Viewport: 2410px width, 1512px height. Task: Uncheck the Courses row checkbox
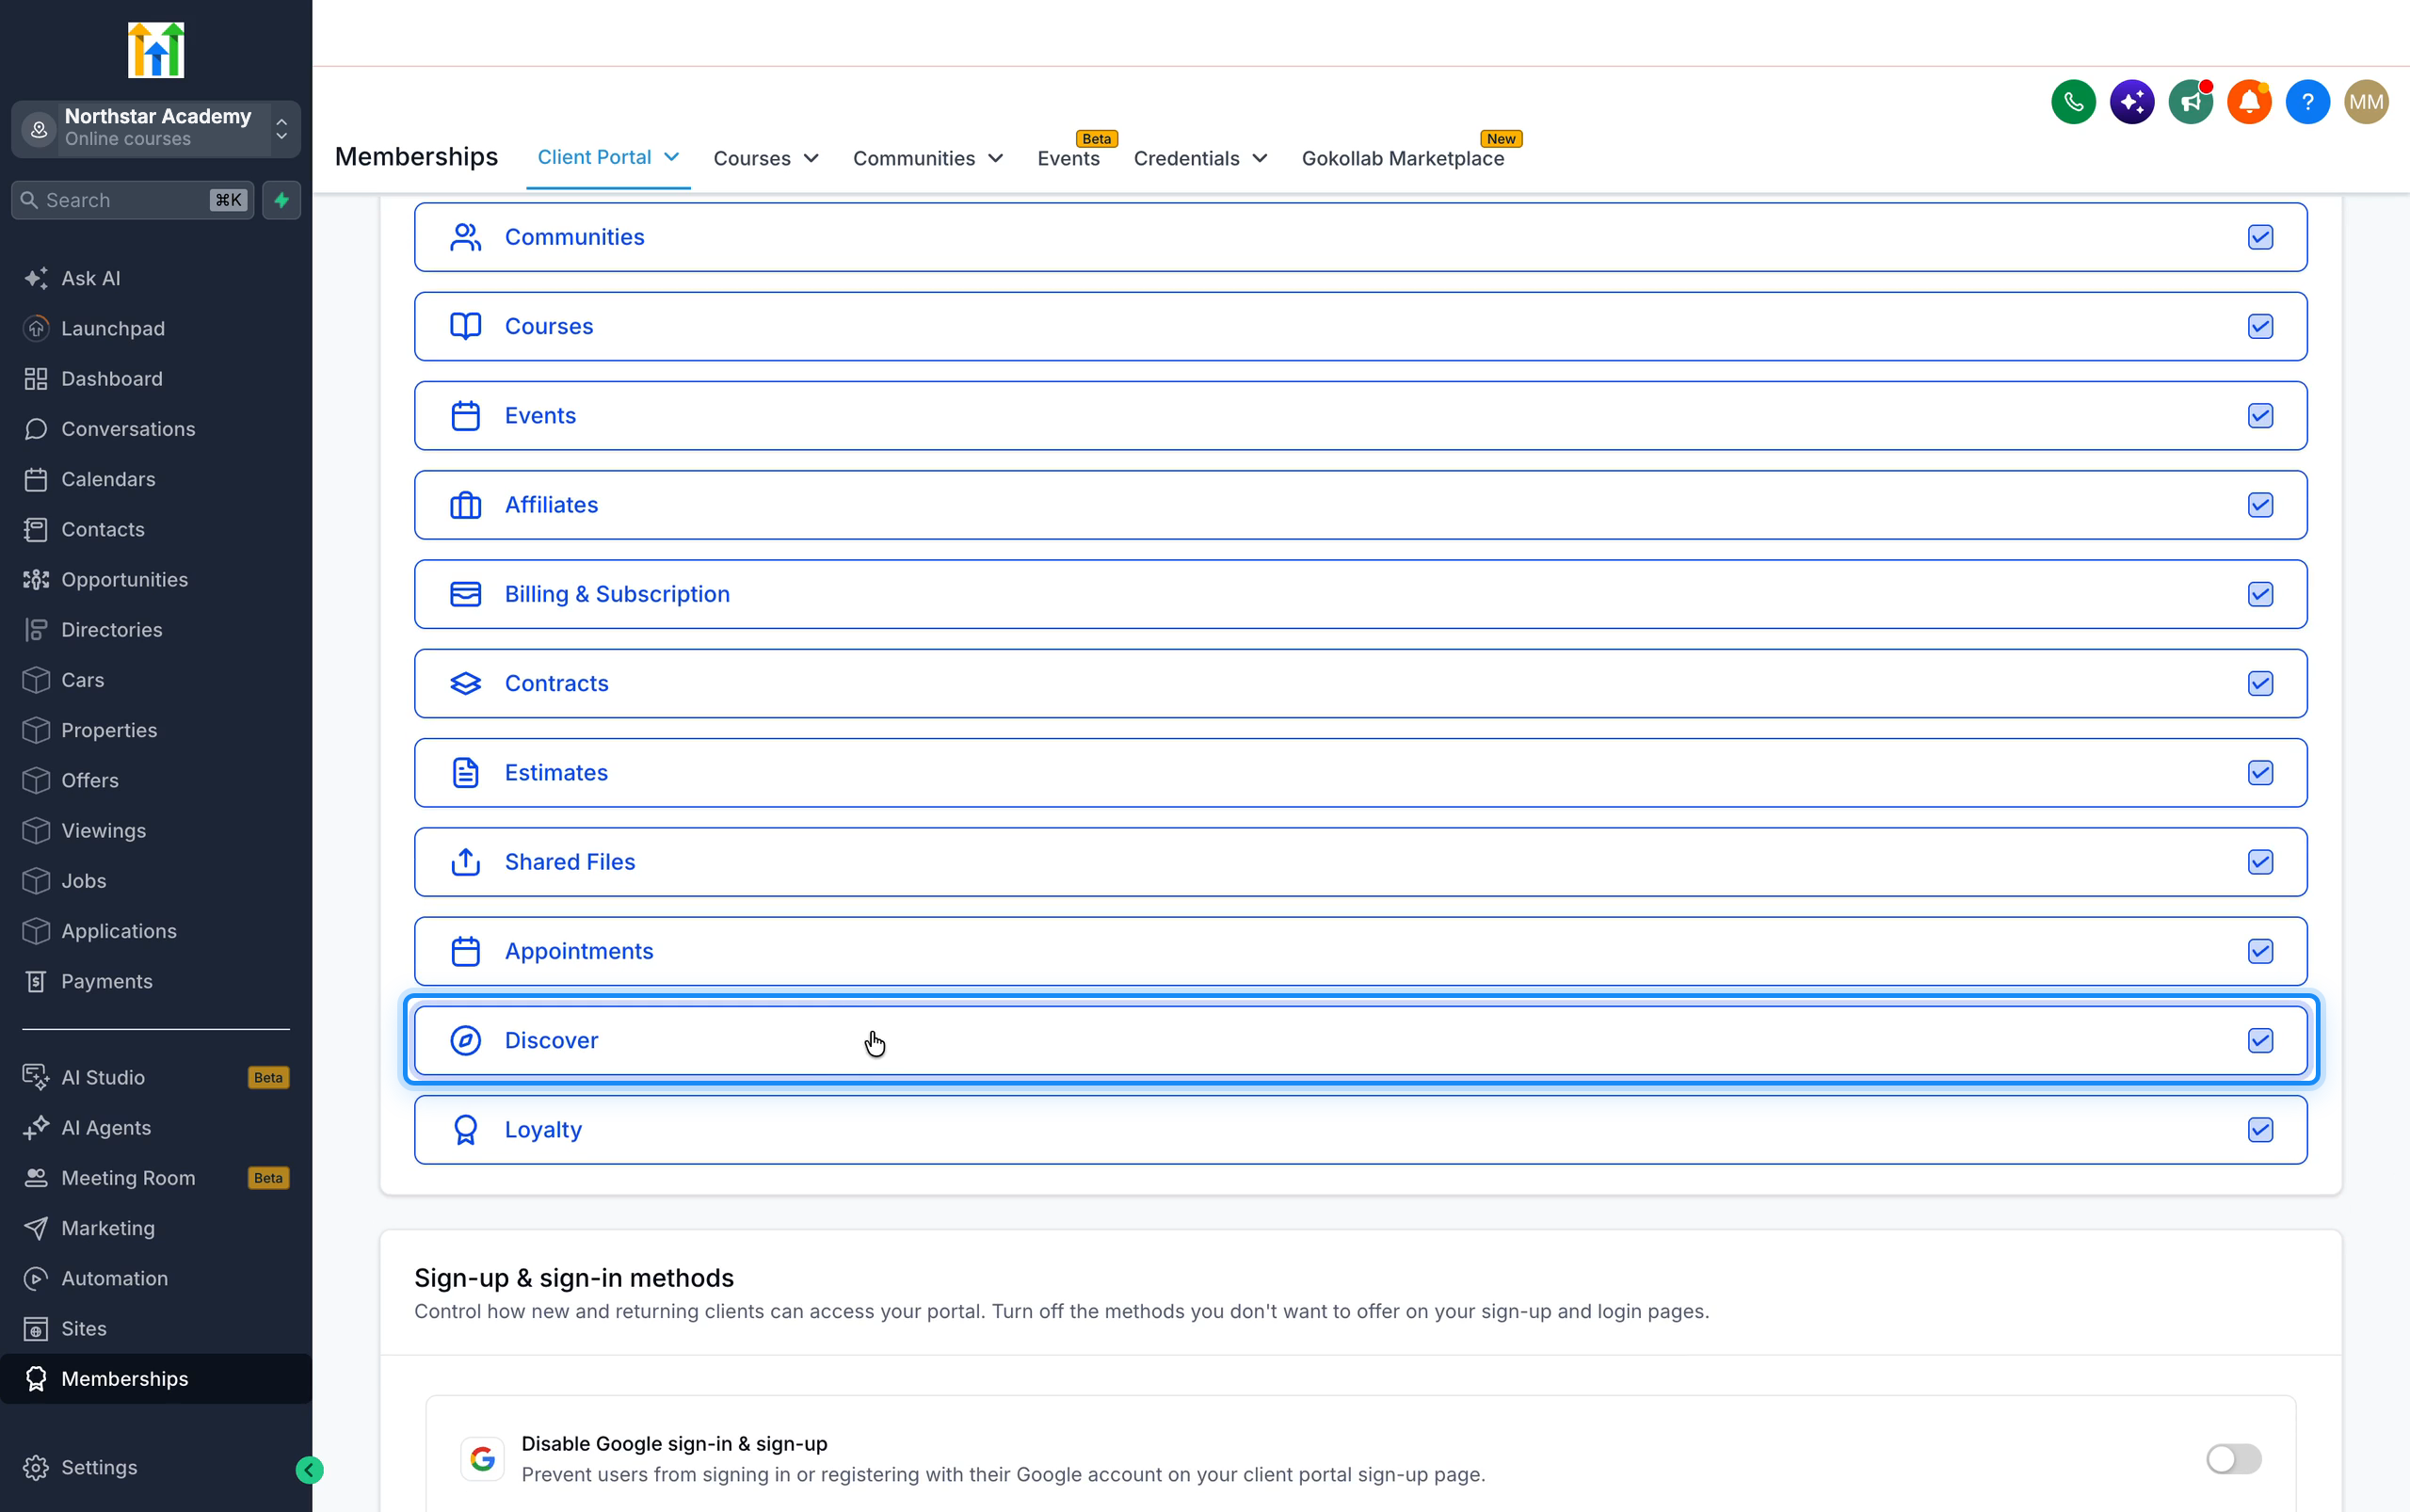click(x=2260, y=326)
